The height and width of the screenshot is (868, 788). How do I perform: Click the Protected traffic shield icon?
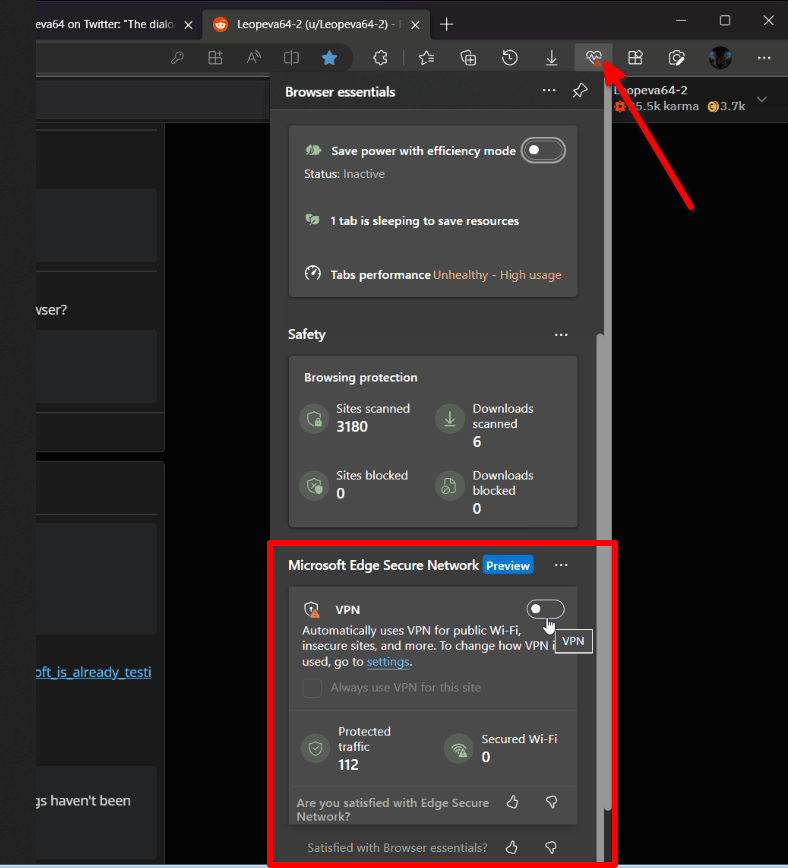point(316,749)
